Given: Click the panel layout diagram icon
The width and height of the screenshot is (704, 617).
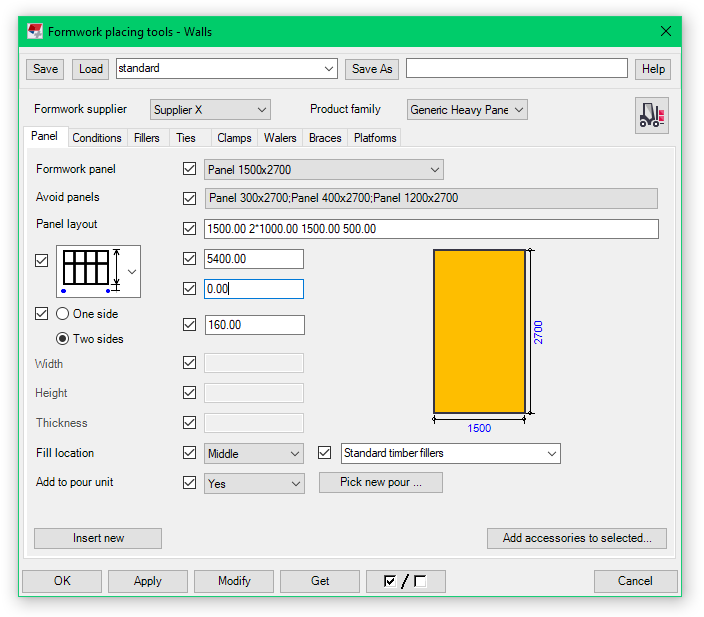Looking at the screenshot, I should (90, 270).
